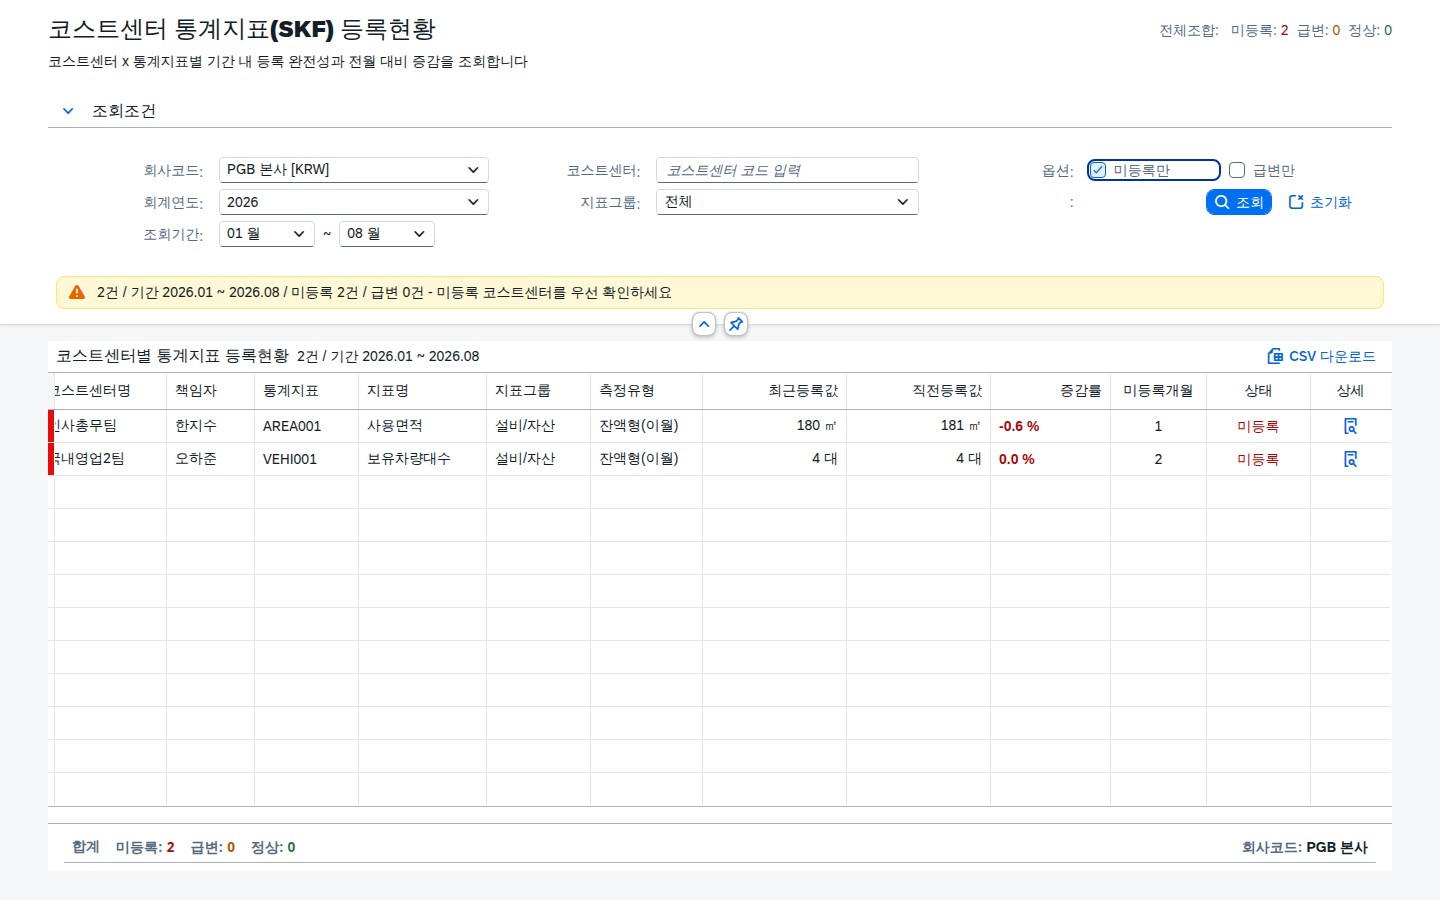Image resolution: width=1440 pixels, height=900 pixels.
Task: Click 미등록 status in VEHI001 row
Action: click(1258, 459)
